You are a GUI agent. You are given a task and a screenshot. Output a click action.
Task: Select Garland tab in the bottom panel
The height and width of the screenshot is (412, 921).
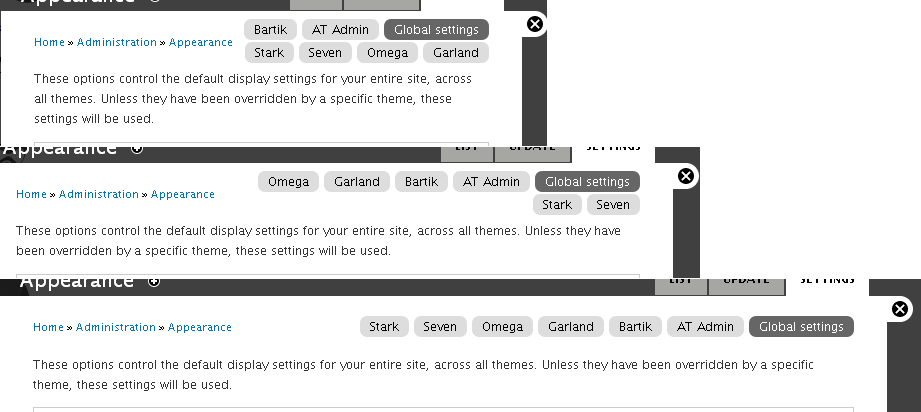571,327
